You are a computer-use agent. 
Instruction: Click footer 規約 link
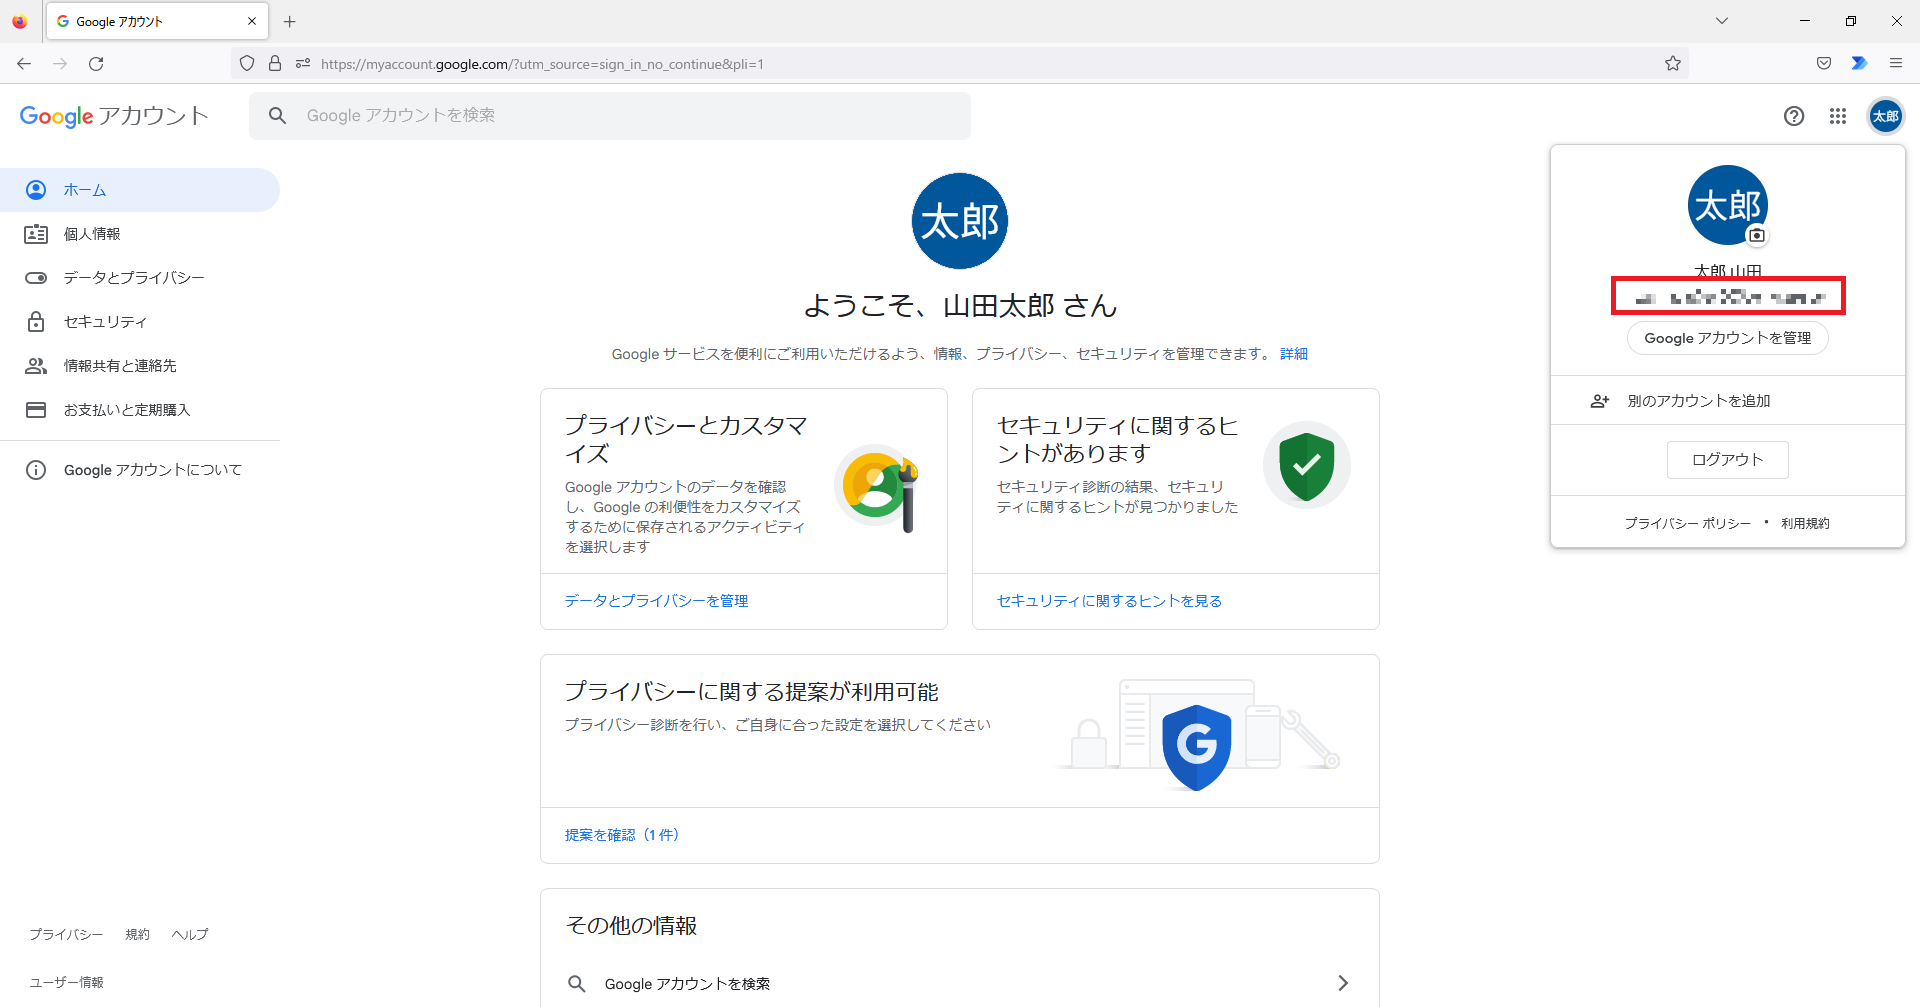pos(137,934)
